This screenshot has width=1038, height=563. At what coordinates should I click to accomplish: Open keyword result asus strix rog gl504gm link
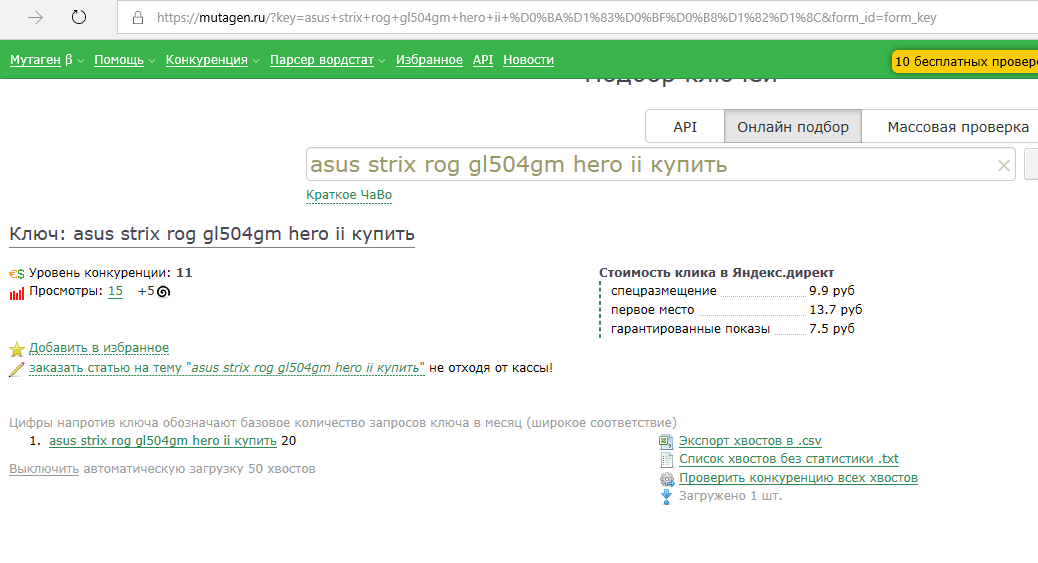[163, 441]
